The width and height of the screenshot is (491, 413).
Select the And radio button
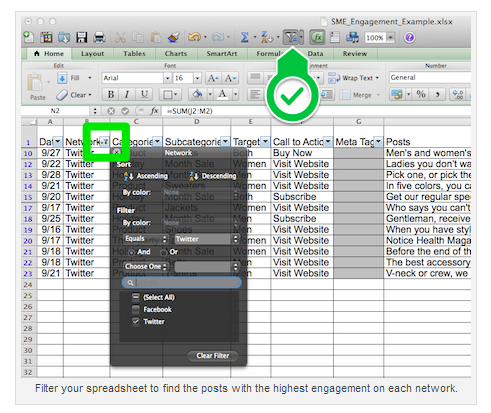(x=132, y=252)
